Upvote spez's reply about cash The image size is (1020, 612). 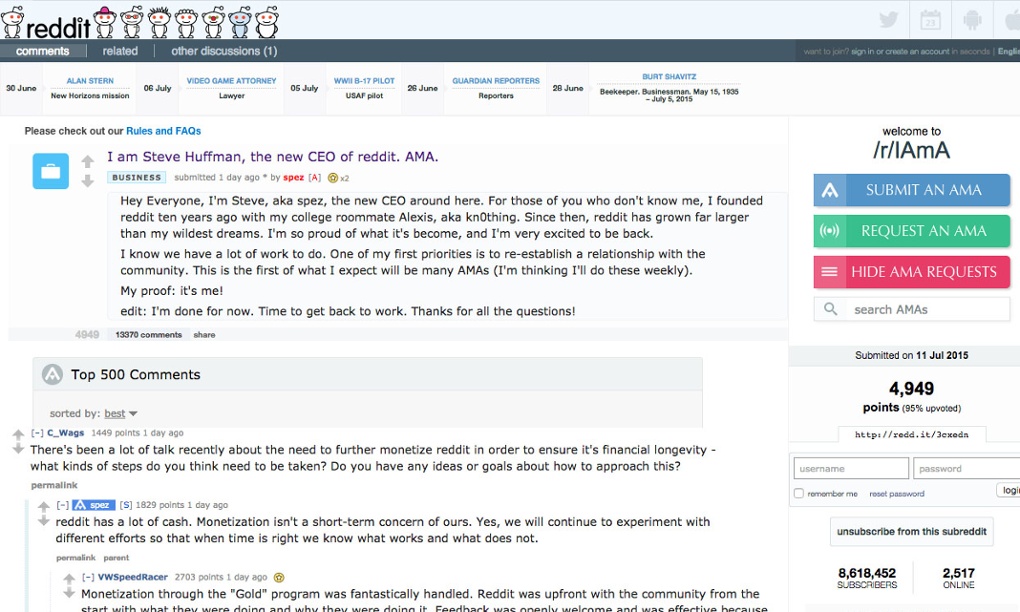[44, 507]
